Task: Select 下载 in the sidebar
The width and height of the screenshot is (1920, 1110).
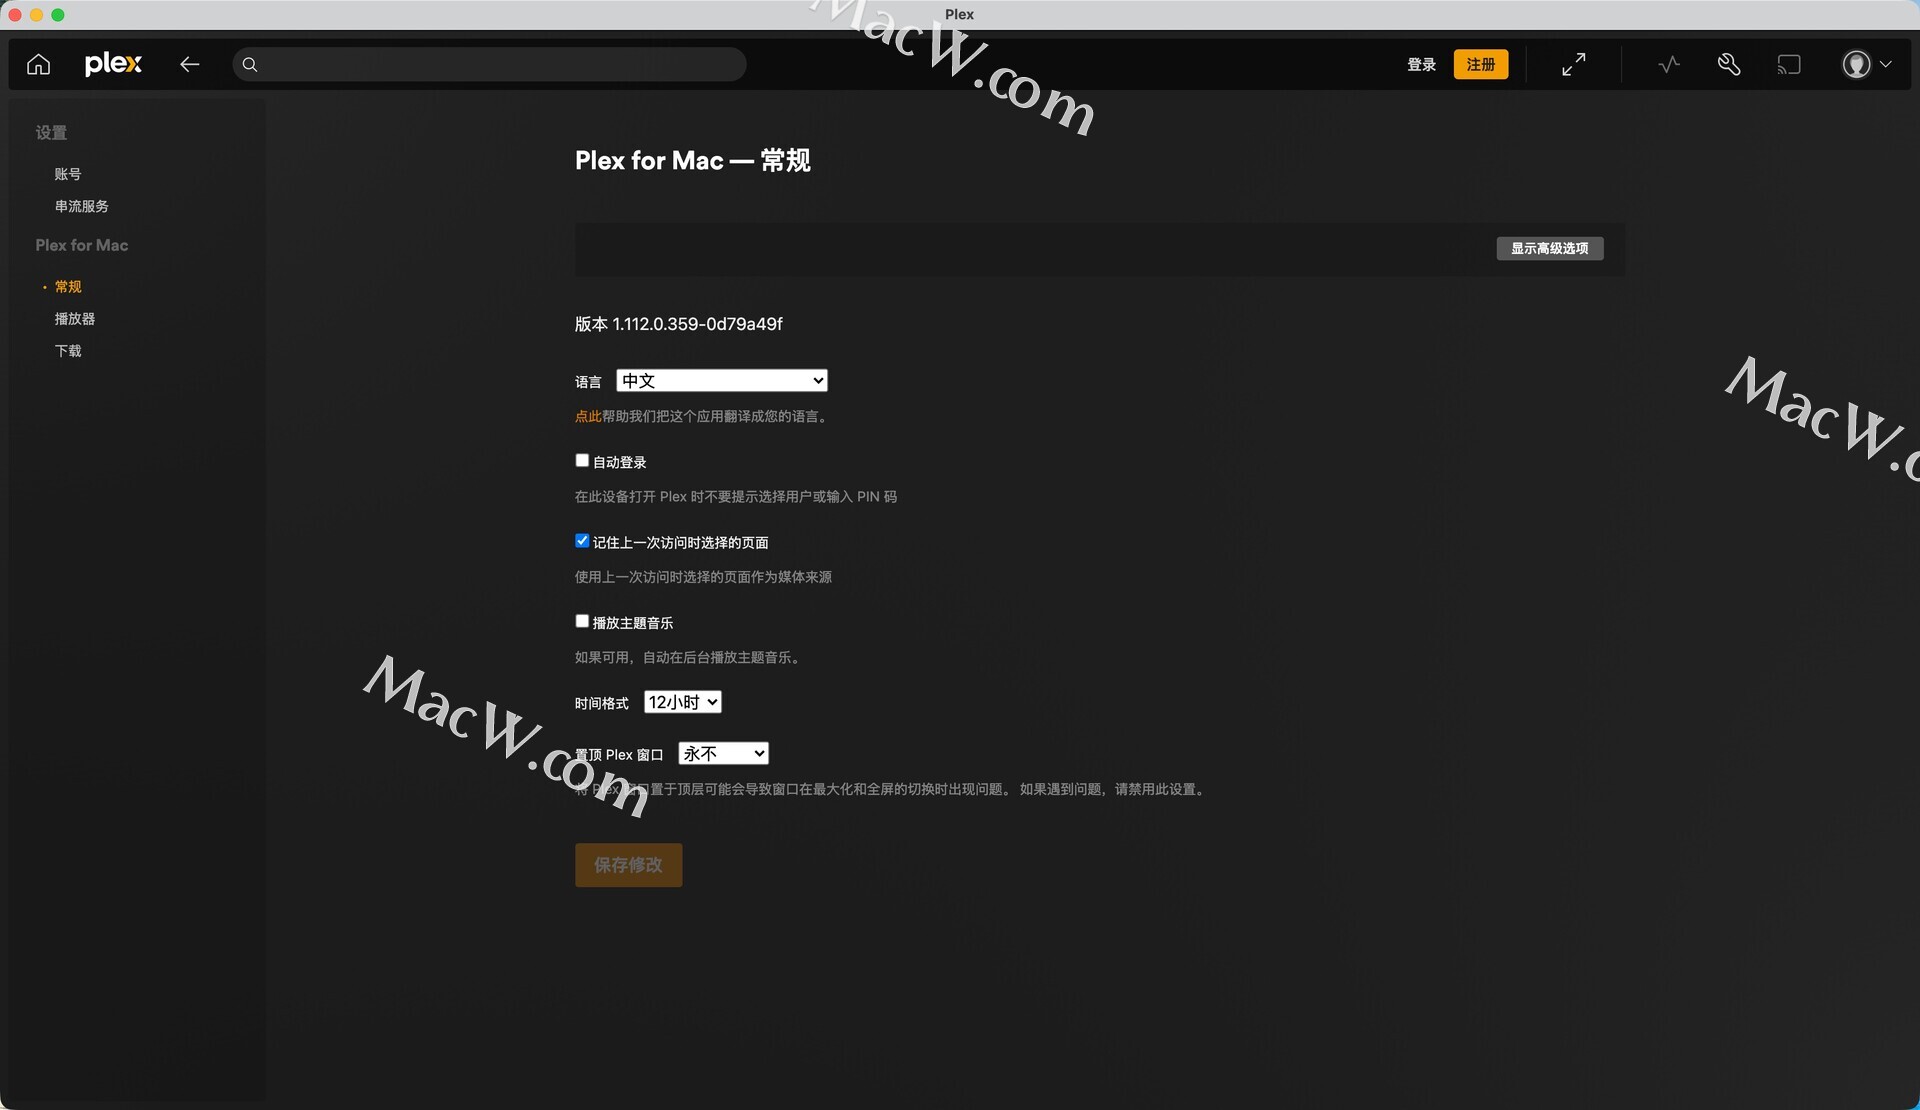Action: coord(68,351)
